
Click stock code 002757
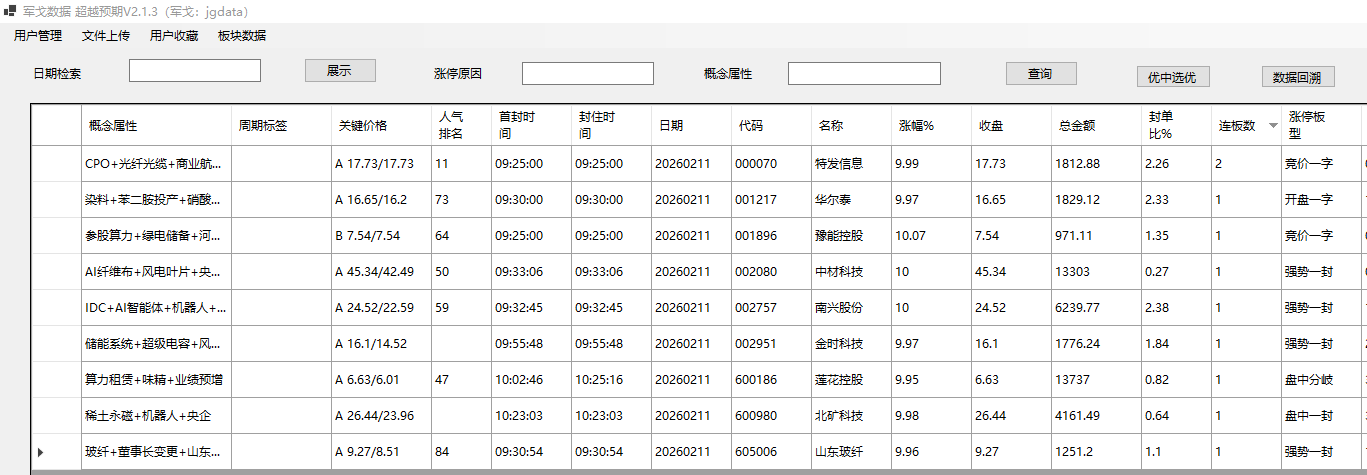coord(771,308)
